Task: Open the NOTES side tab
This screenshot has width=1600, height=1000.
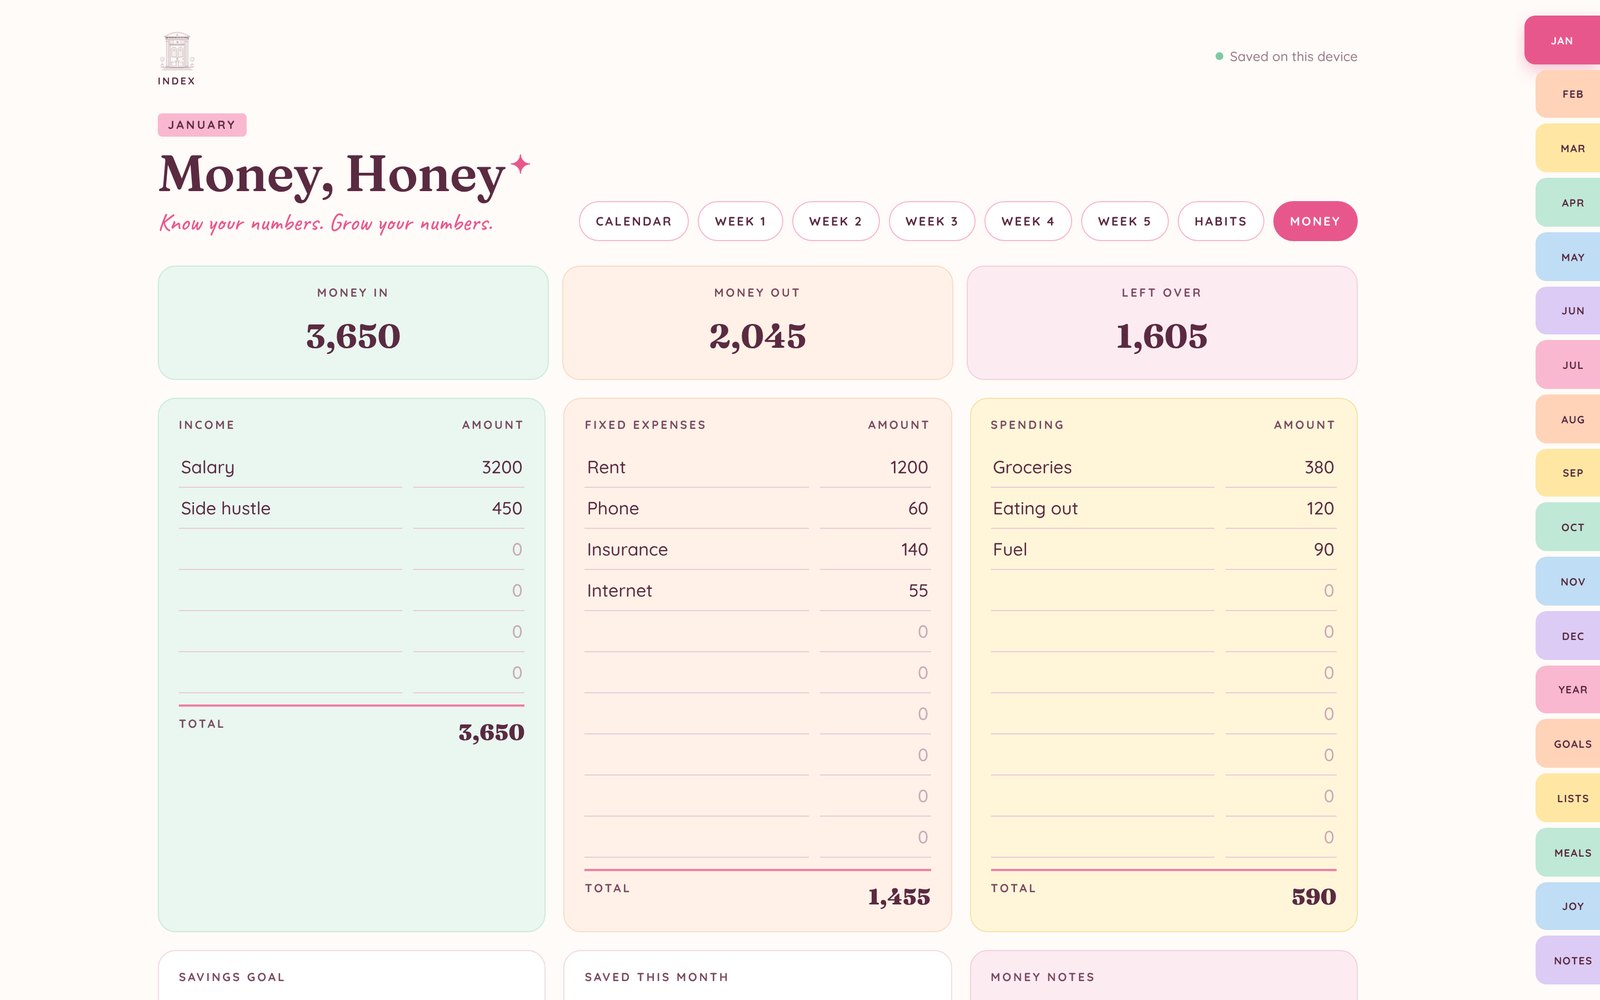Action: point(1568,960)
